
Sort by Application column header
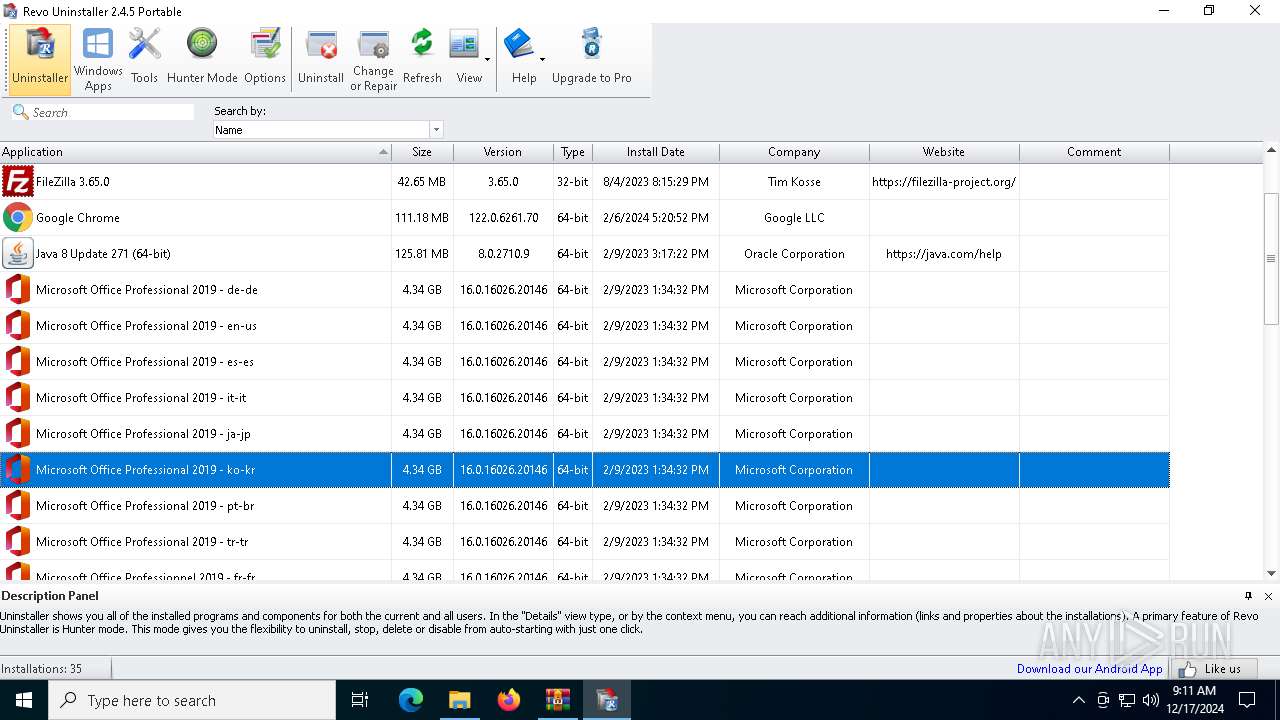click(195, 152)
